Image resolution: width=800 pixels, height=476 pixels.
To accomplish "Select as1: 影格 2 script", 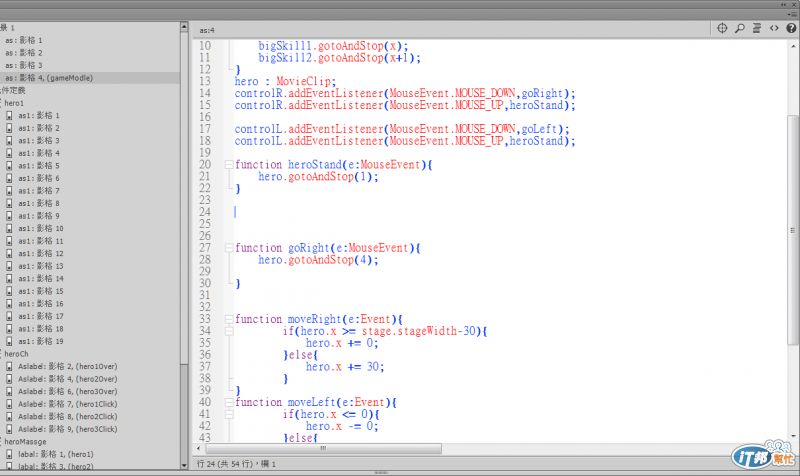I will point(39,128).
